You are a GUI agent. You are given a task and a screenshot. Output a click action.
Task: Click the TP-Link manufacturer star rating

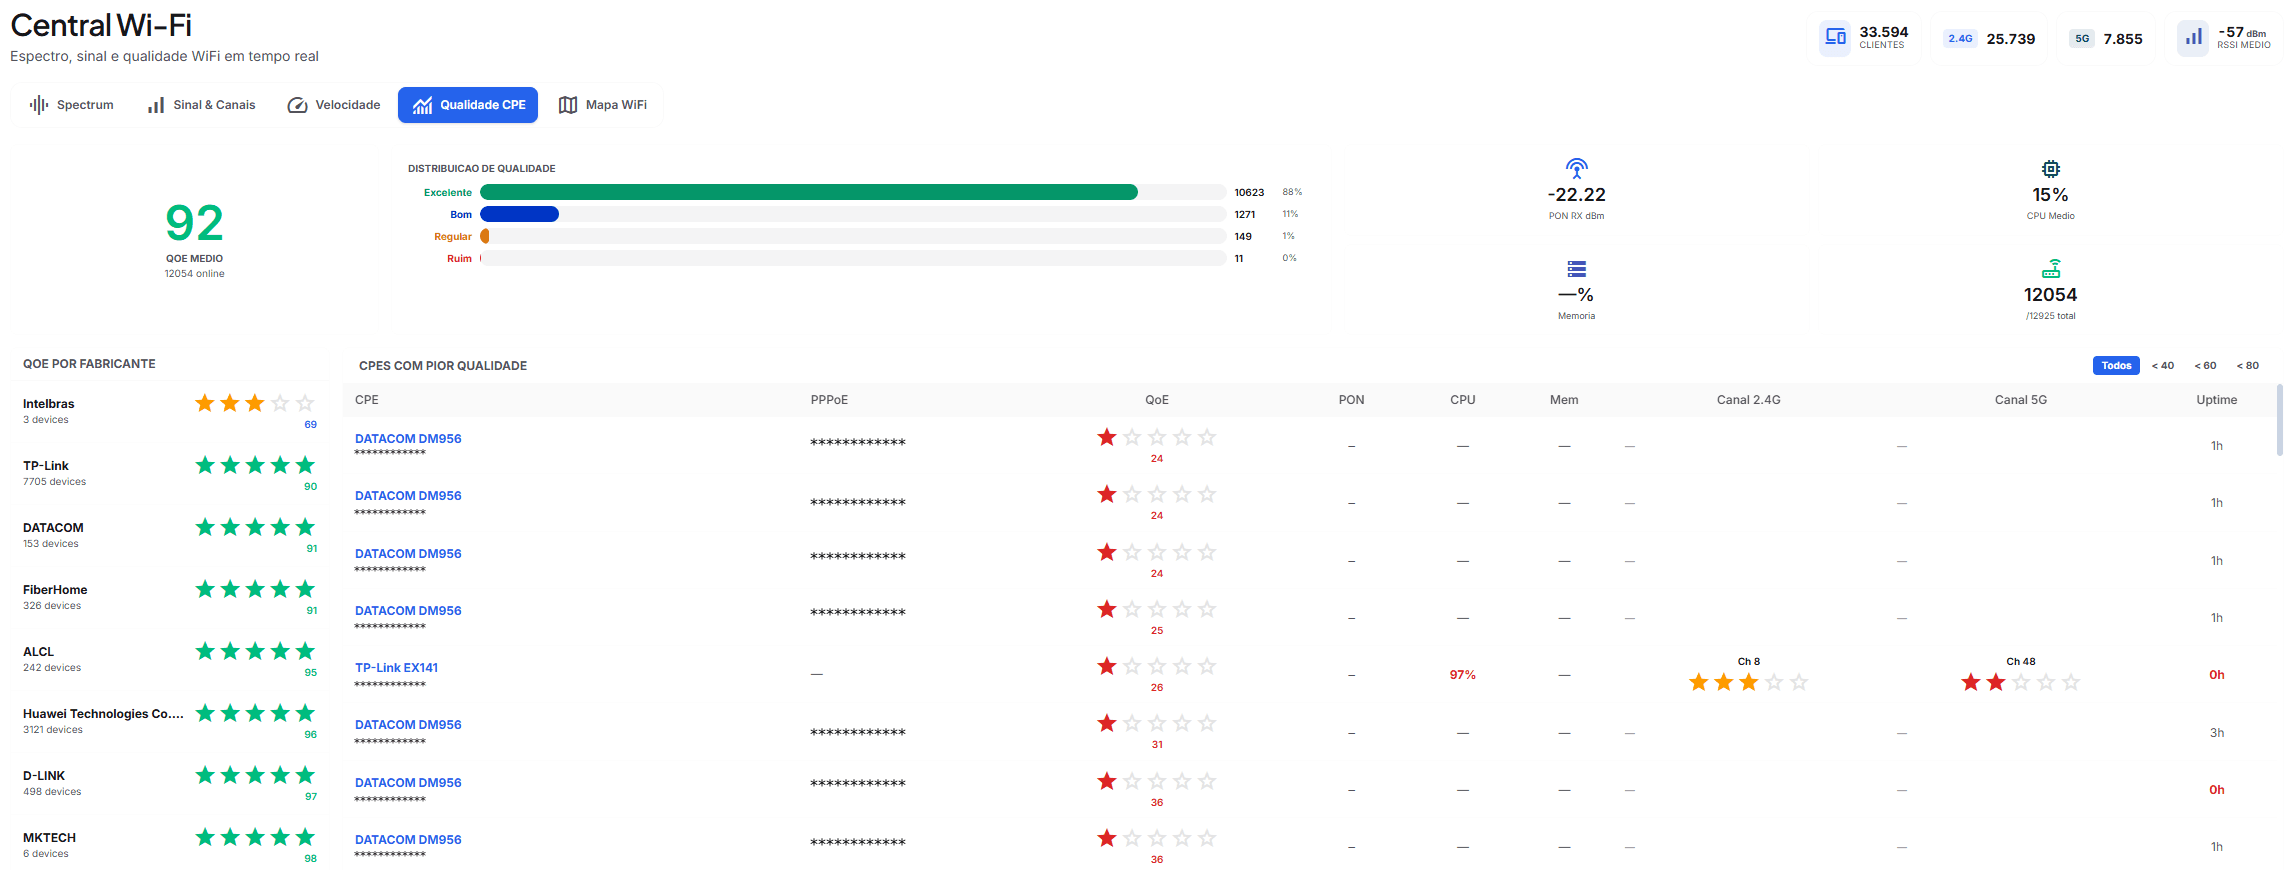(255, 465)
